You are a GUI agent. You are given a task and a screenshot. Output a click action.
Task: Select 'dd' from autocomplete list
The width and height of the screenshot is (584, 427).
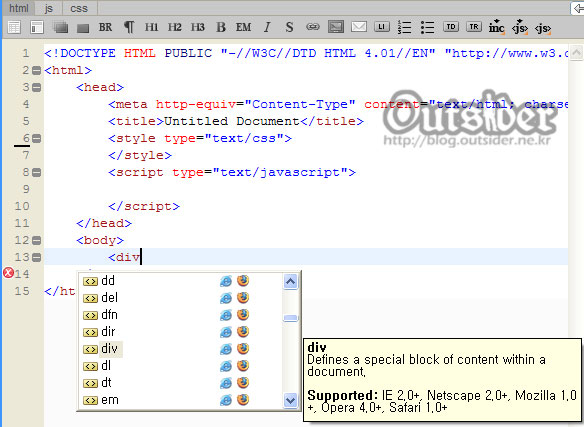pyautogui.click(x=180, y=281)
